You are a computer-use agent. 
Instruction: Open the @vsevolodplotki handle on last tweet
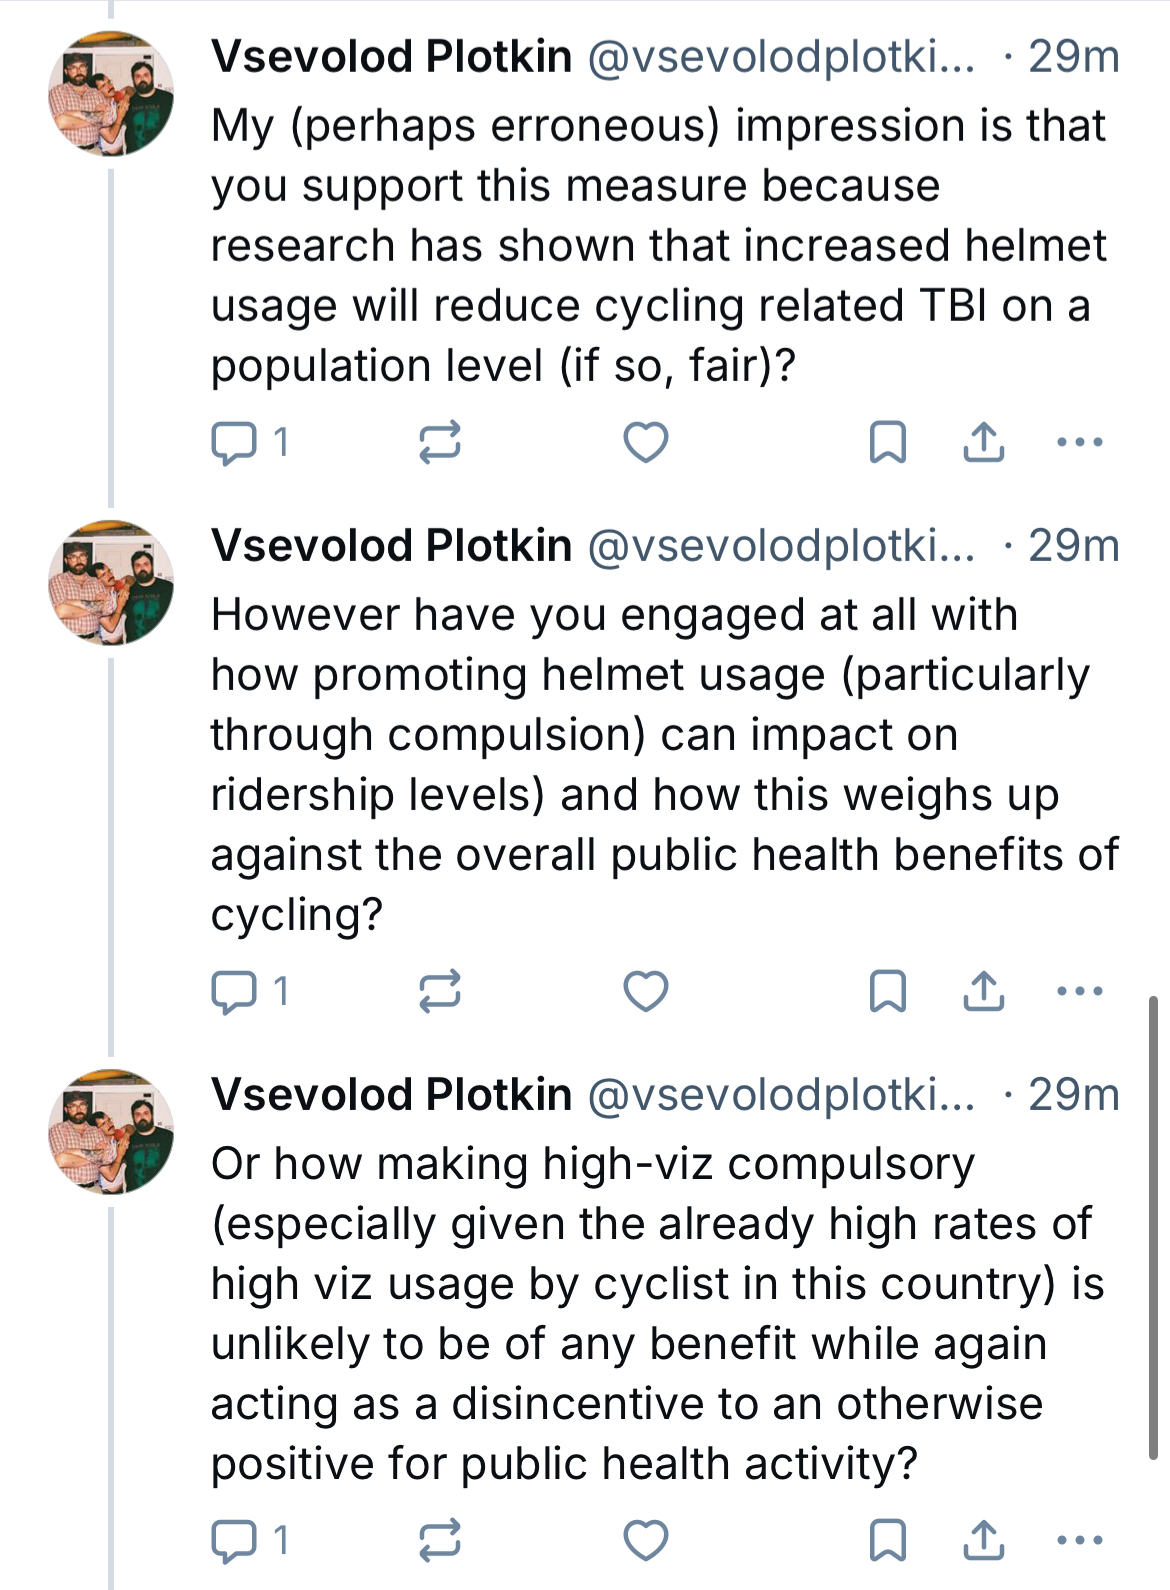pos(780,1095)
